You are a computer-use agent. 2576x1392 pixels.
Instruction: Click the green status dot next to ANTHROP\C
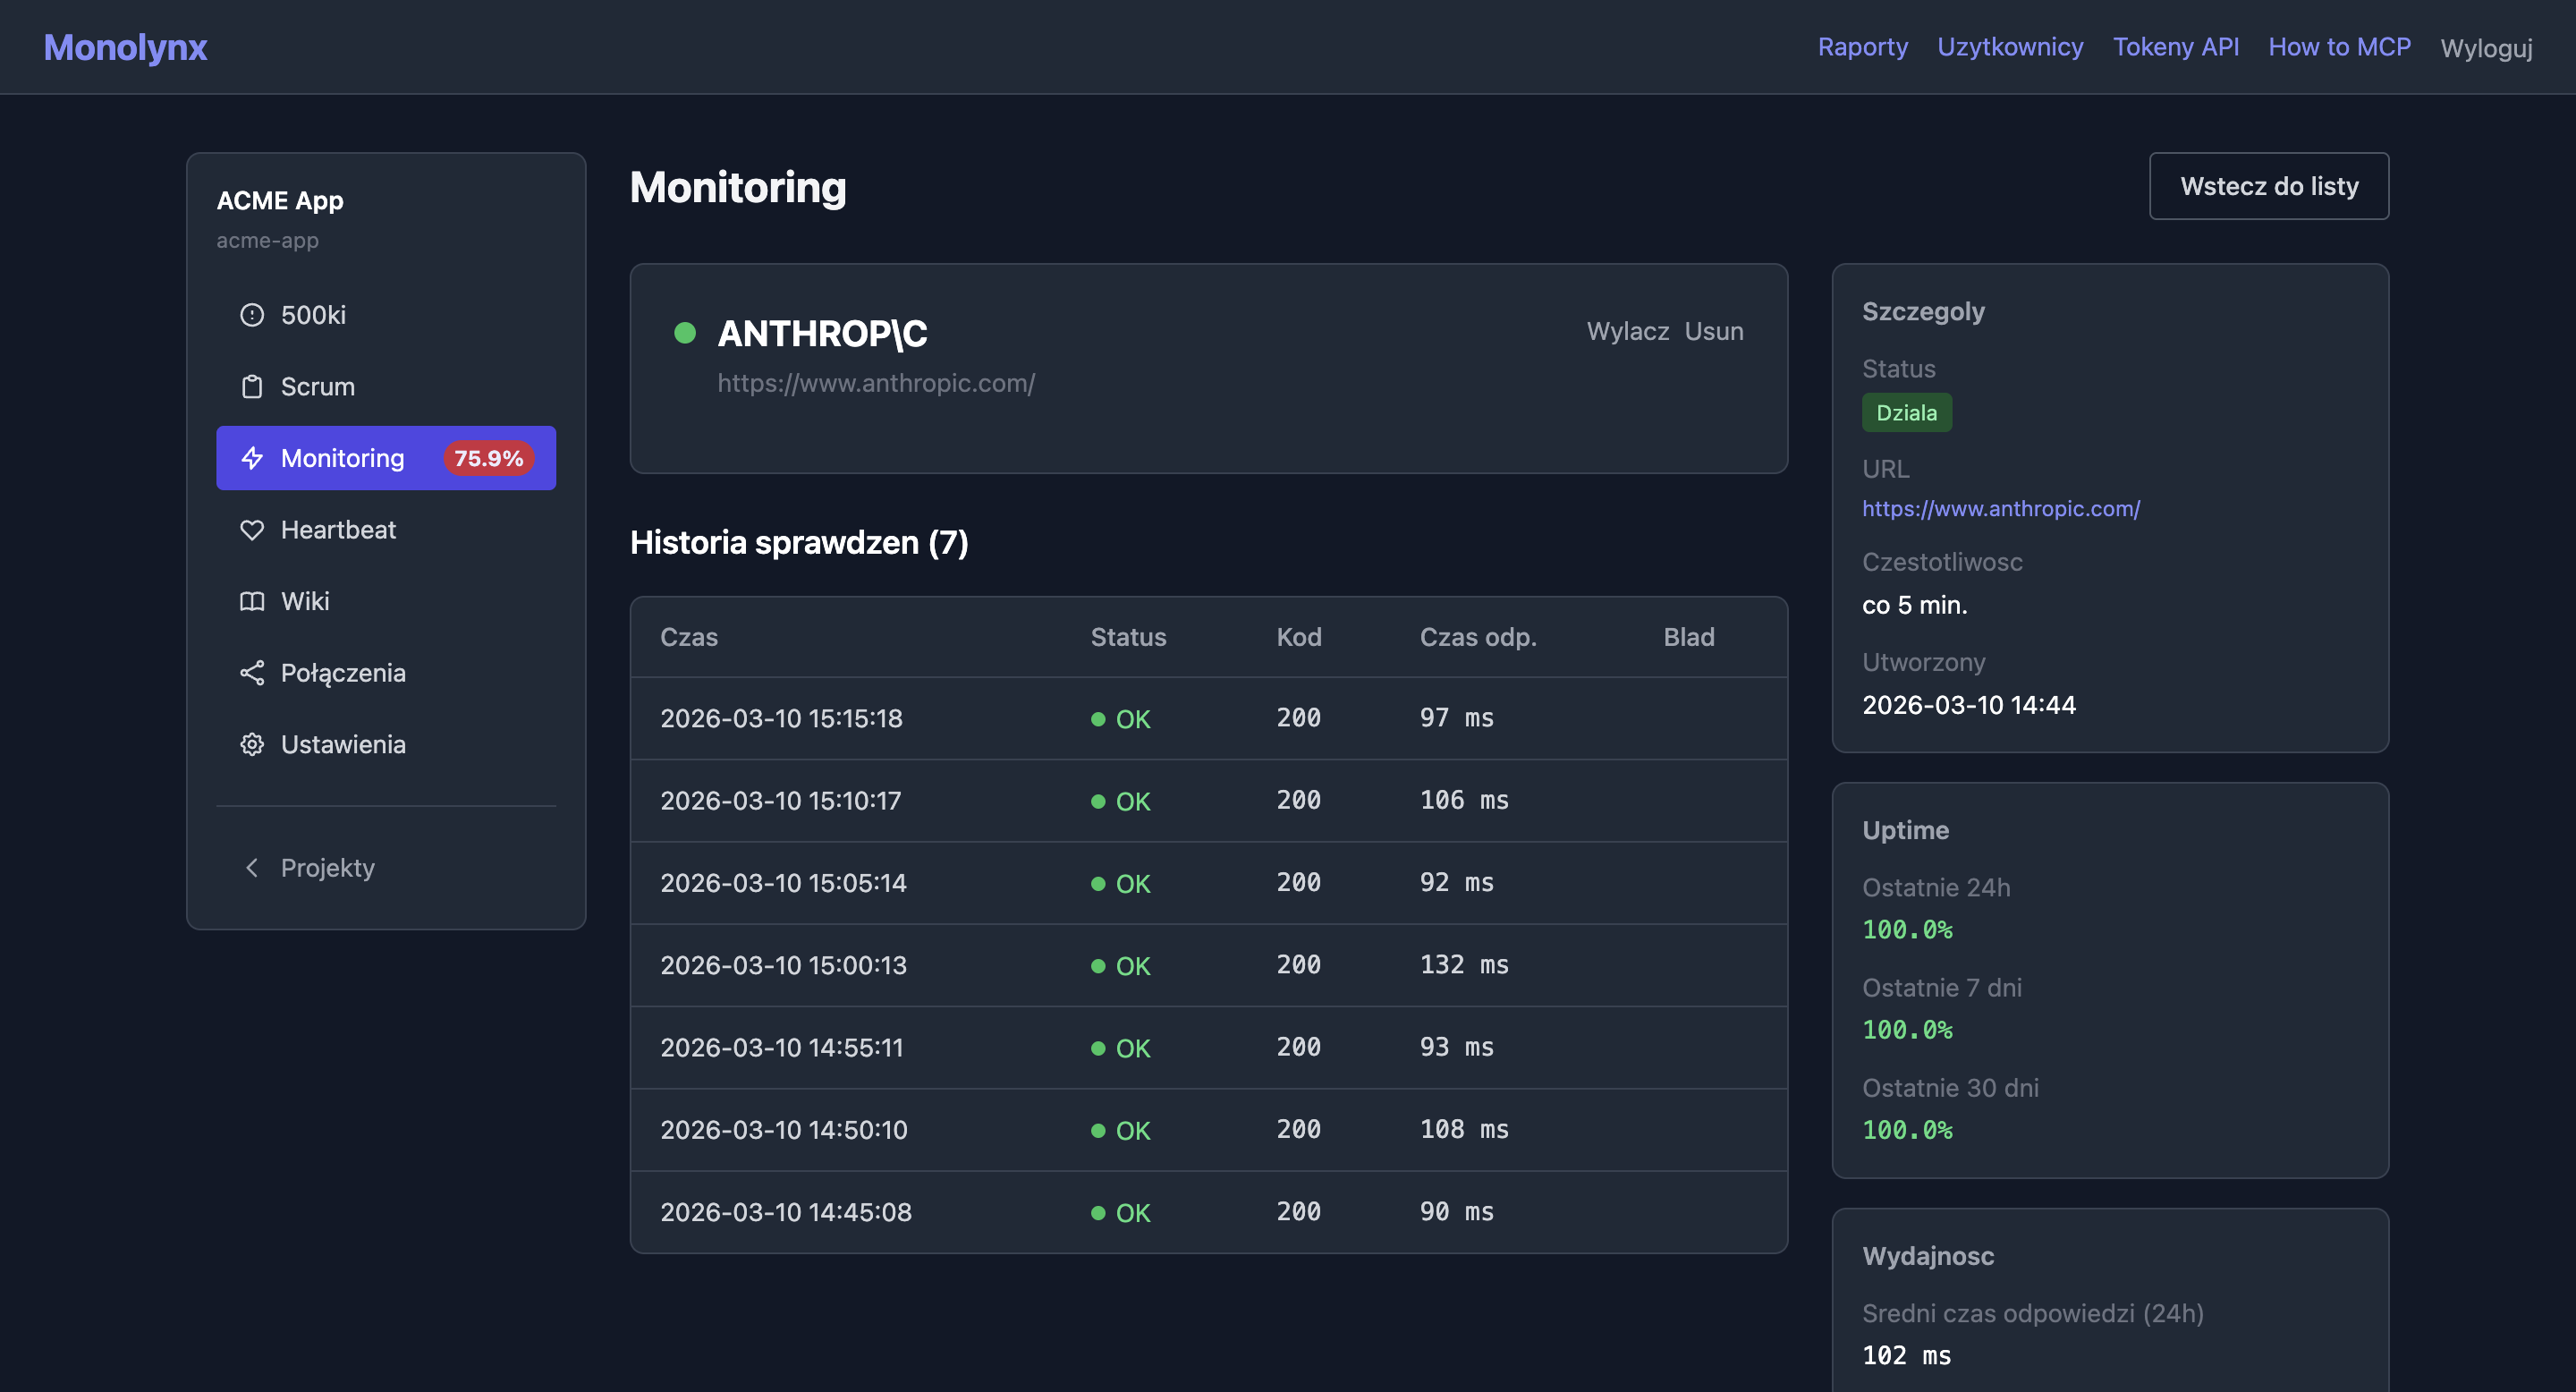coord(686,333)
